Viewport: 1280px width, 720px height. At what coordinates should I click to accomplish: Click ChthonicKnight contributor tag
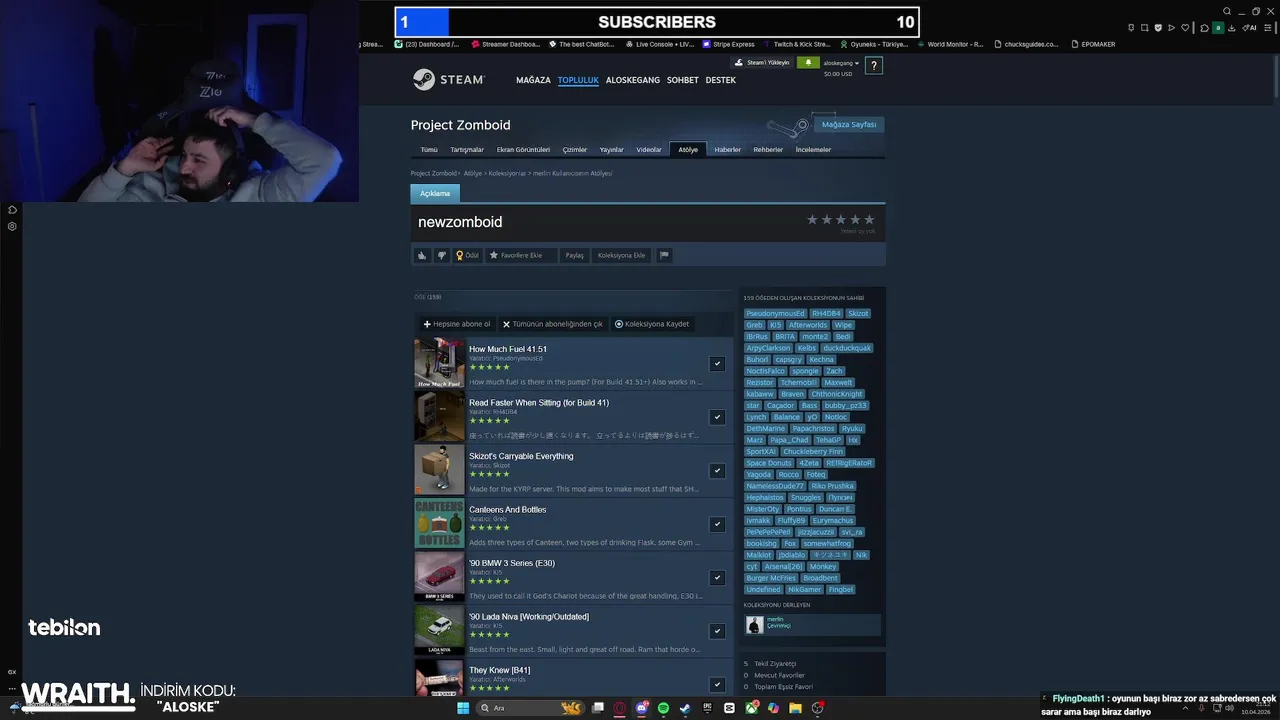tap(837, 394)
